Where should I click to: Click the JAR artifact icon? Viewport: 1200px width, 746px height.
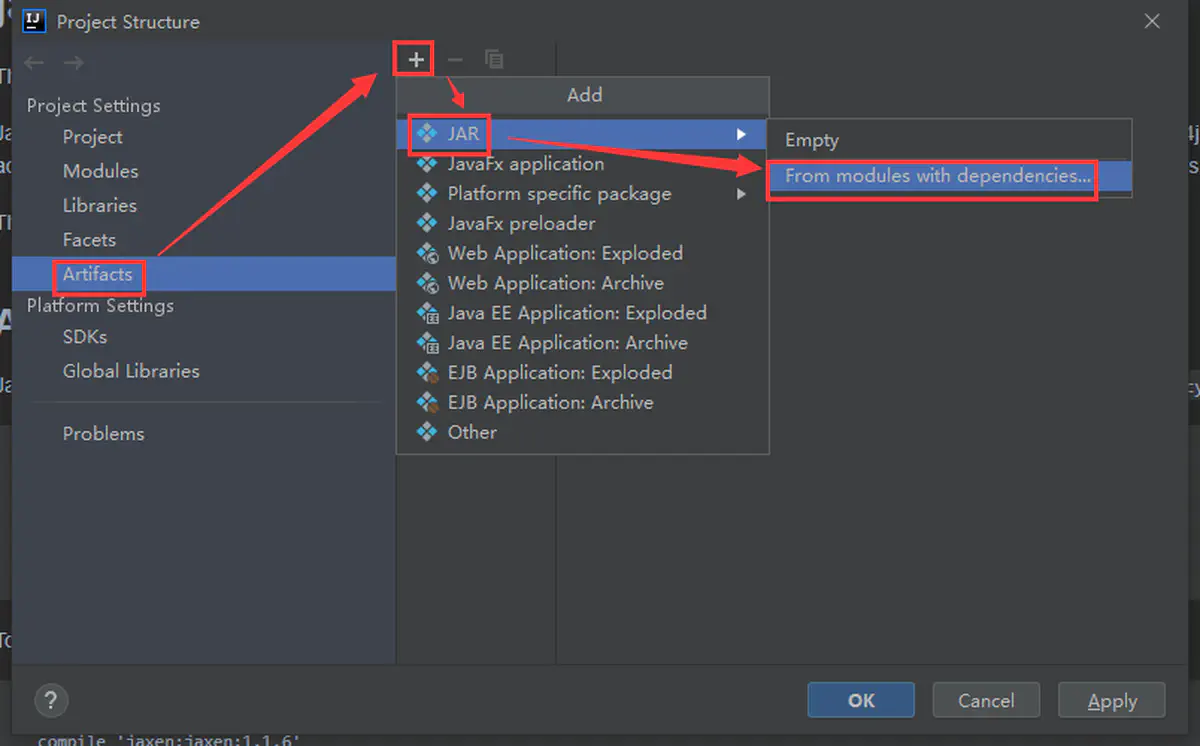pyautogui.click(x=428, y=134)
